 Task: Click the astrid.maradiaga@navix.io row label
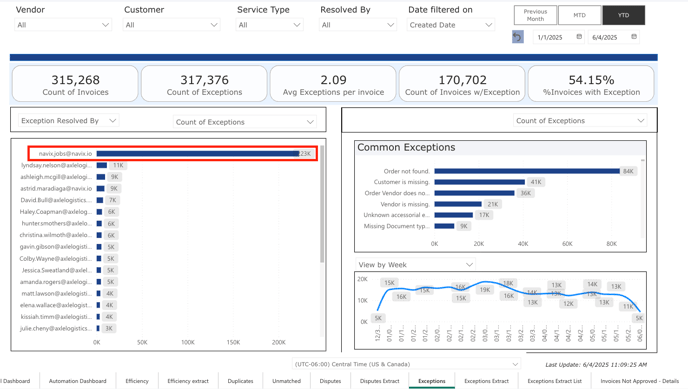click(56, 189)
